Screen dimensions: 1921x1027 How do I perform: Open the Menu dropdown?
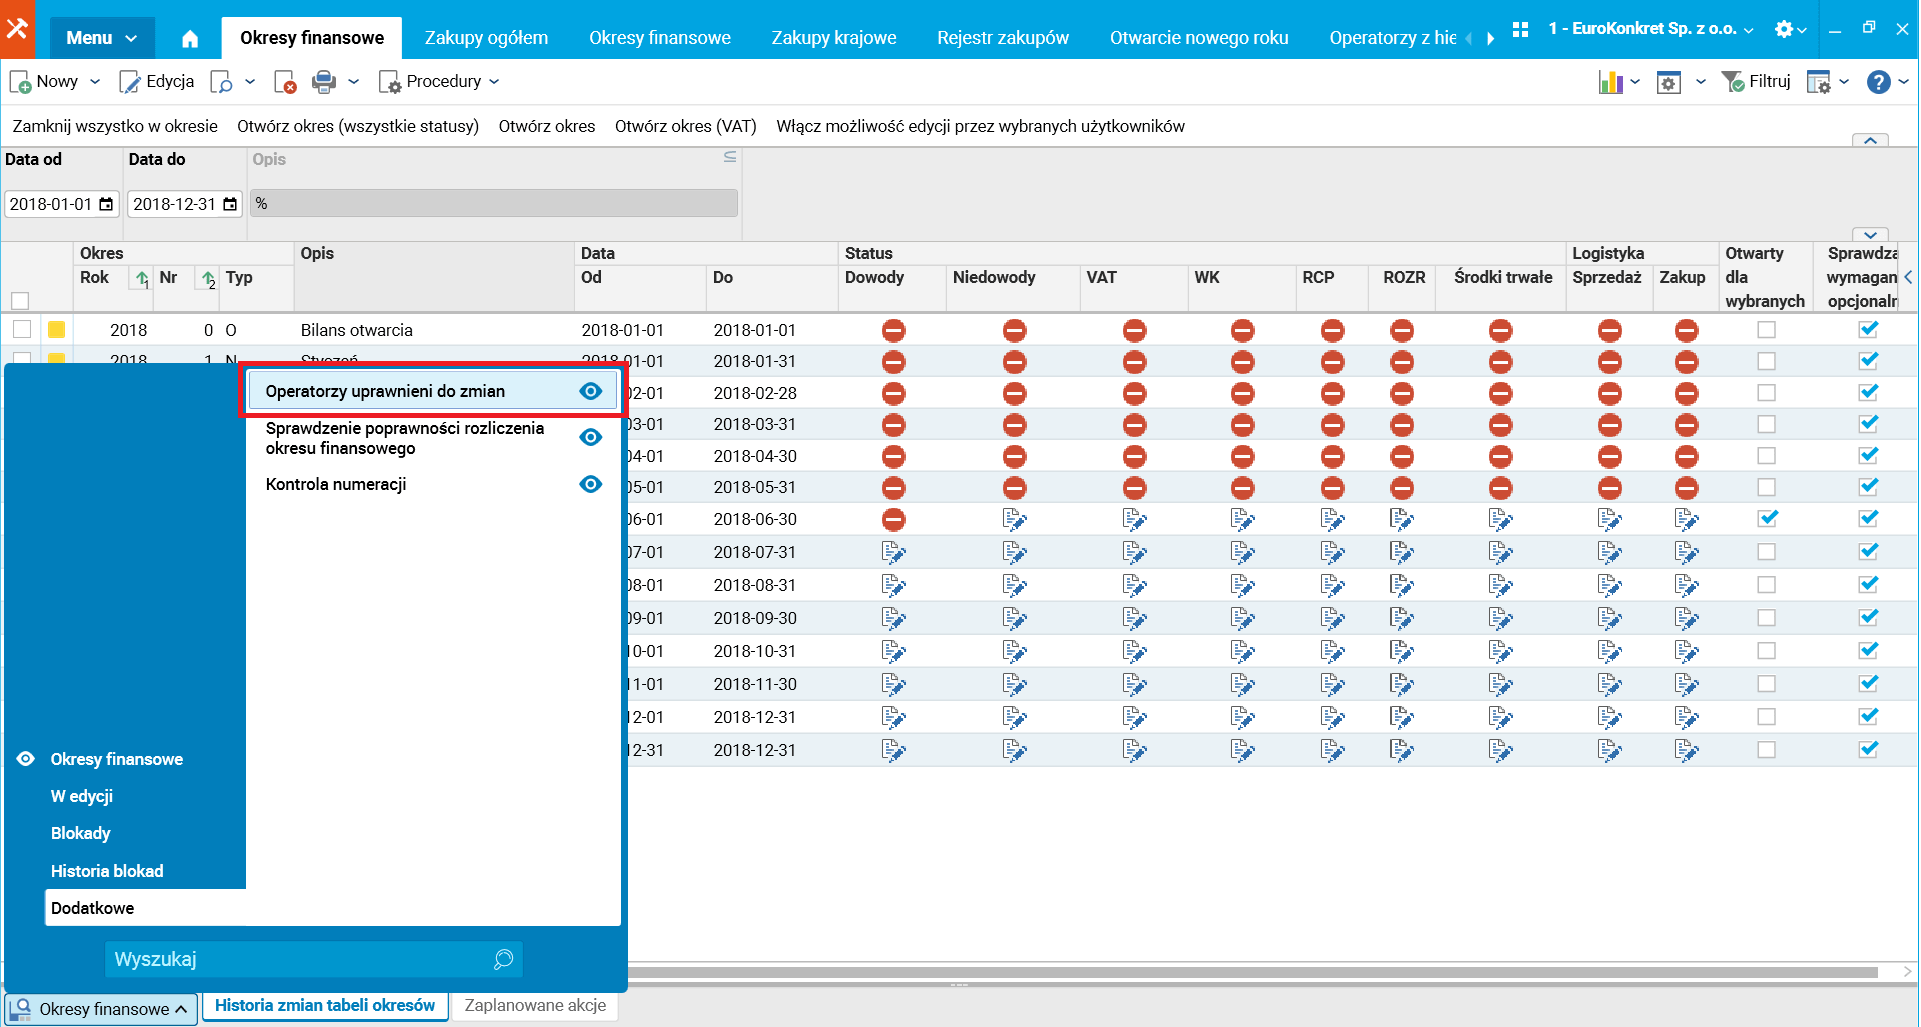click(101, 38)
